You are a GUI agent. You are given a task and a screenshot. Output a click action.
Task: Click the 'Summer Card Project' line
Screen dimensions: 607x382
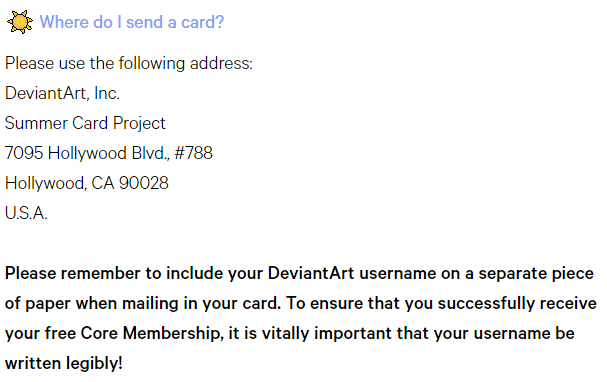click(85, 123)
